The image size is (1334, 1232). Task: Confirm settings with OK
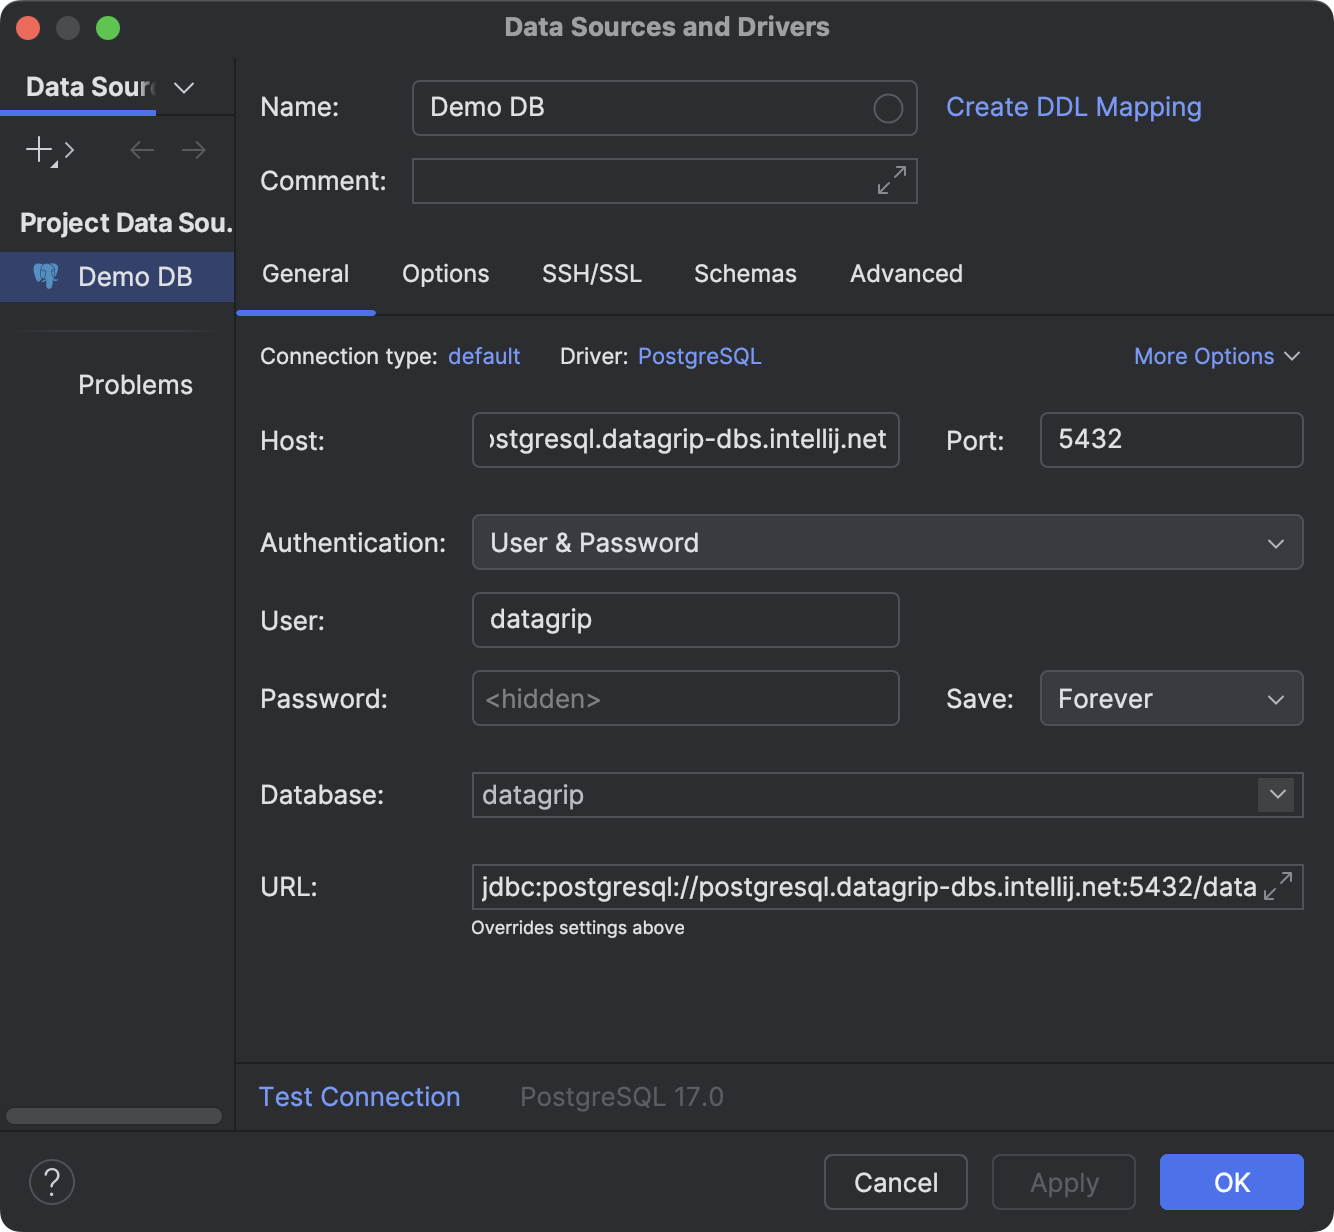(1231, 1182)
